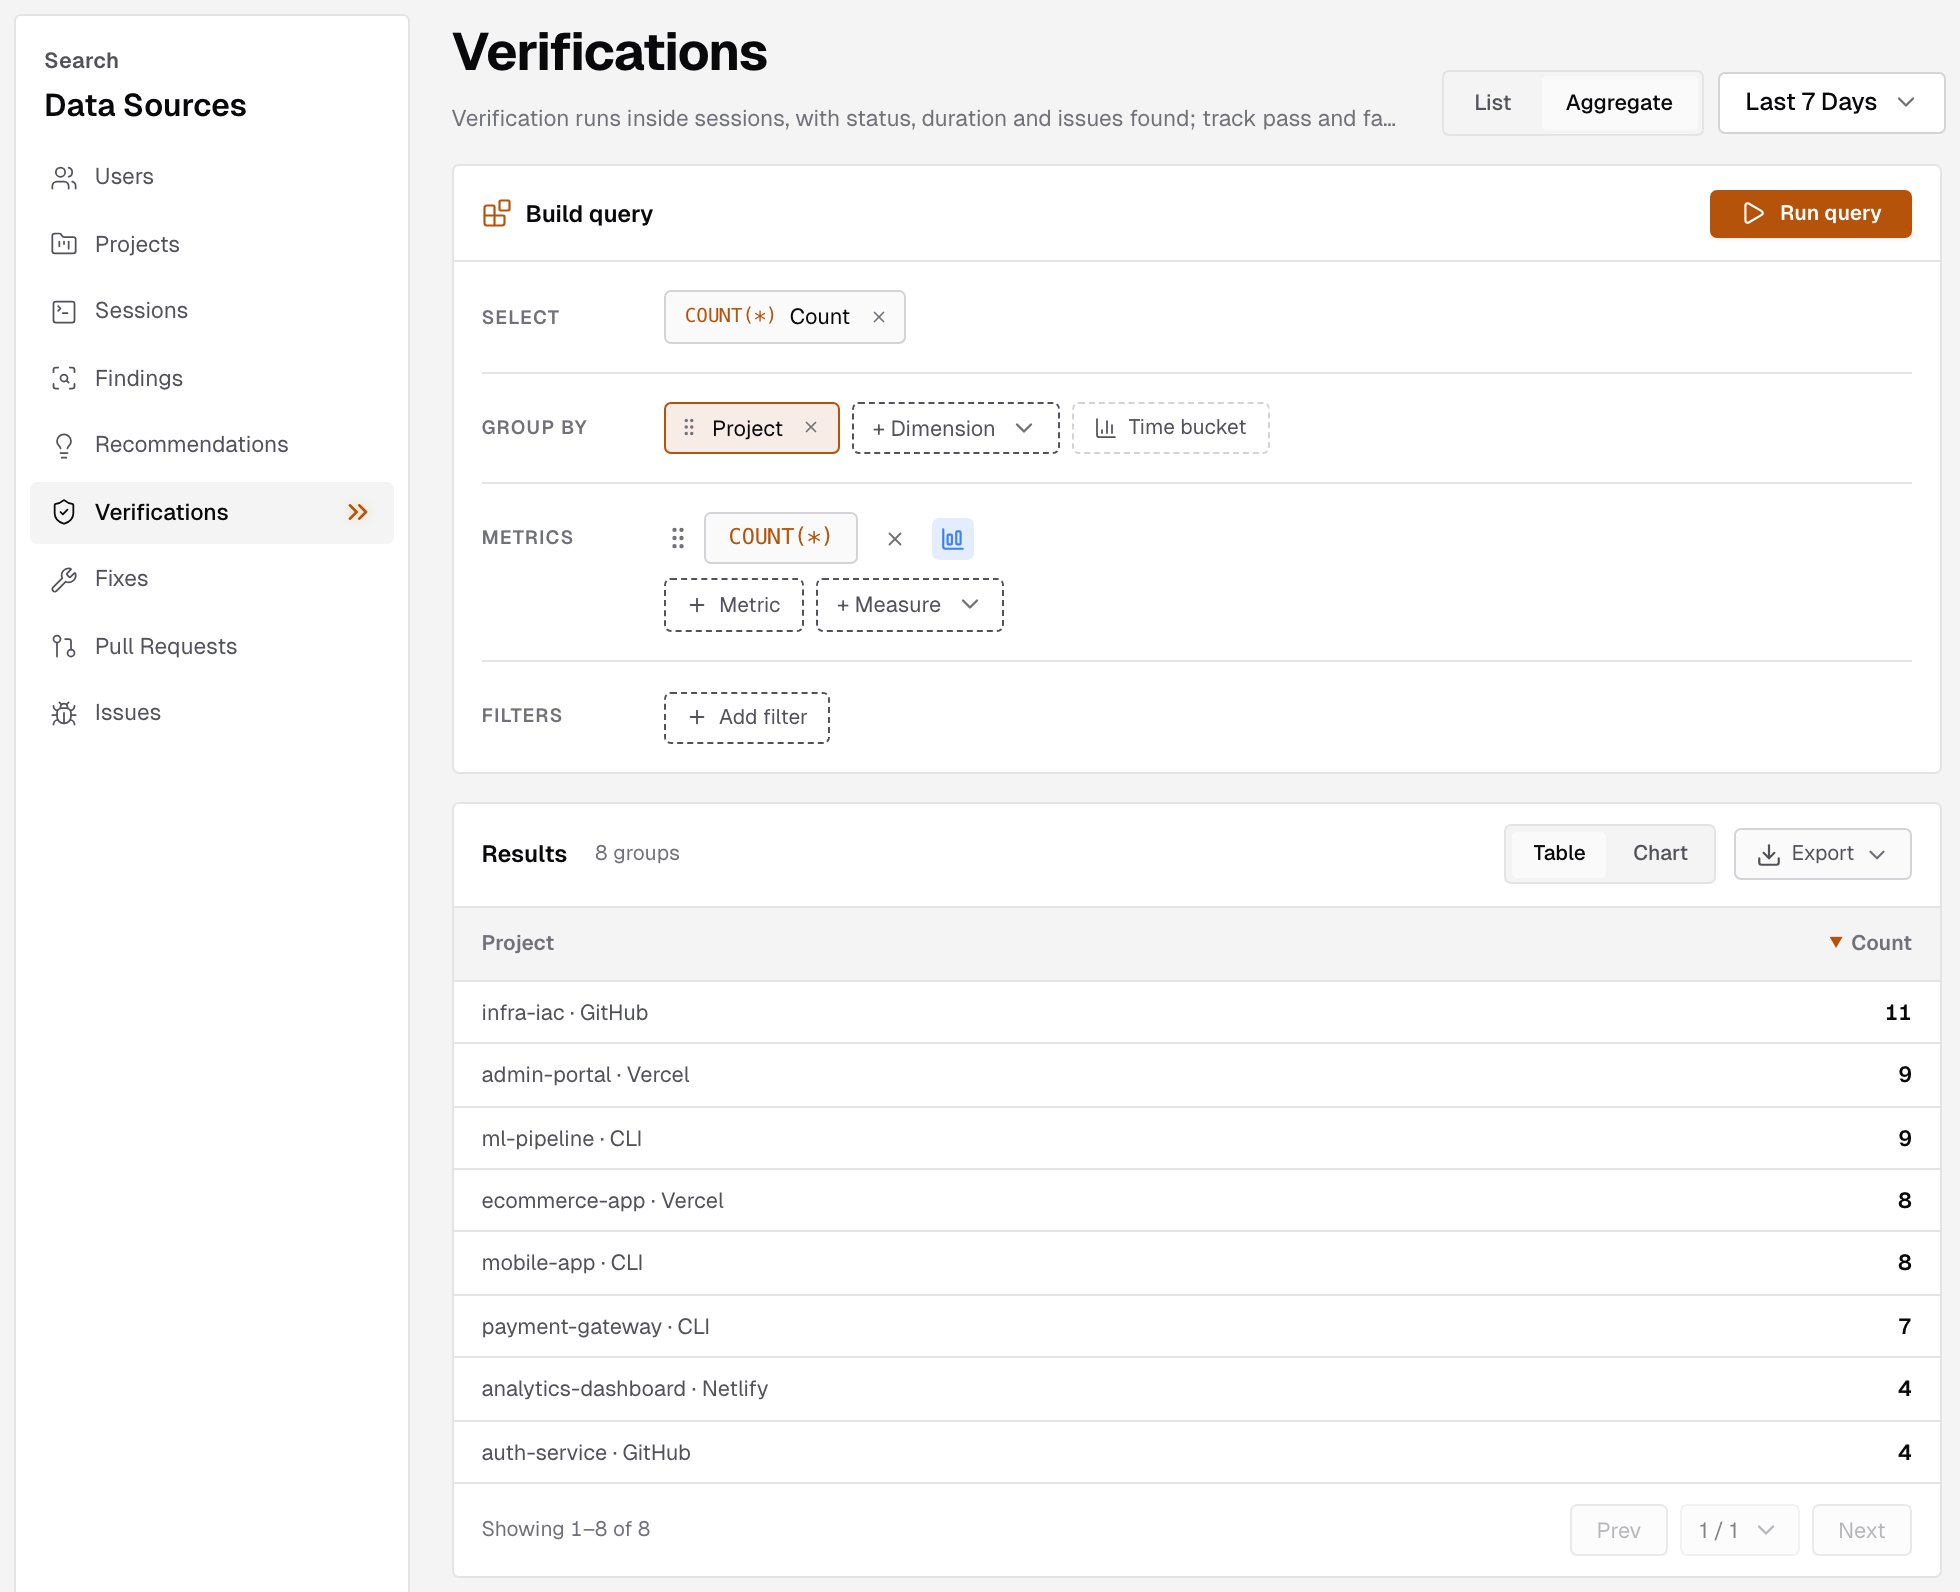Viewport: 1960px width, 1592px height.
Task: Click the Projects folder icon
Action: pos(64,244)
